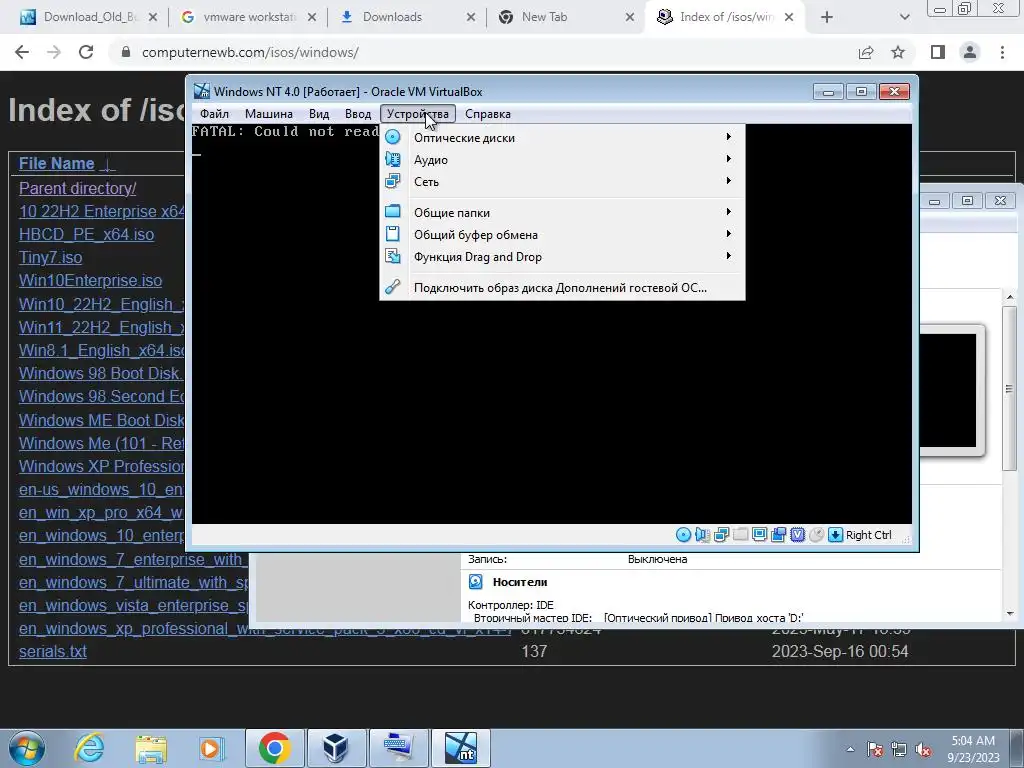Reload the computernewb page
Viewport: 1024px width, 768px height.
pos(86,52)
